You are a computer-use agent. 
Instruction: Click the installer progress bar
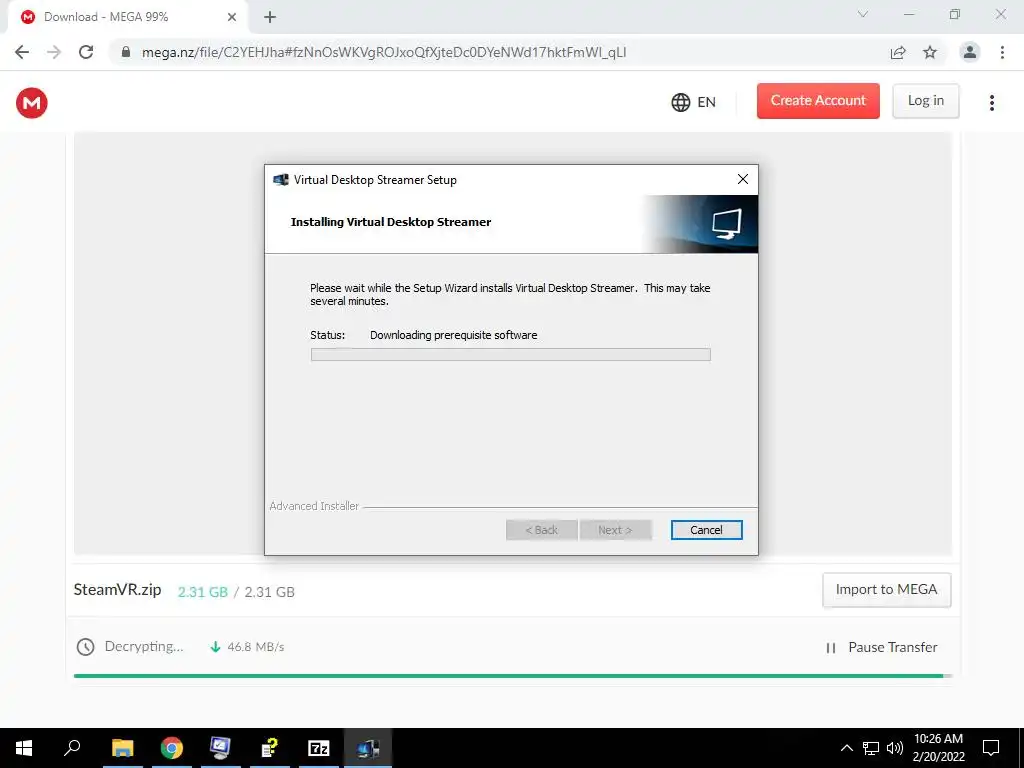point(510,355)
